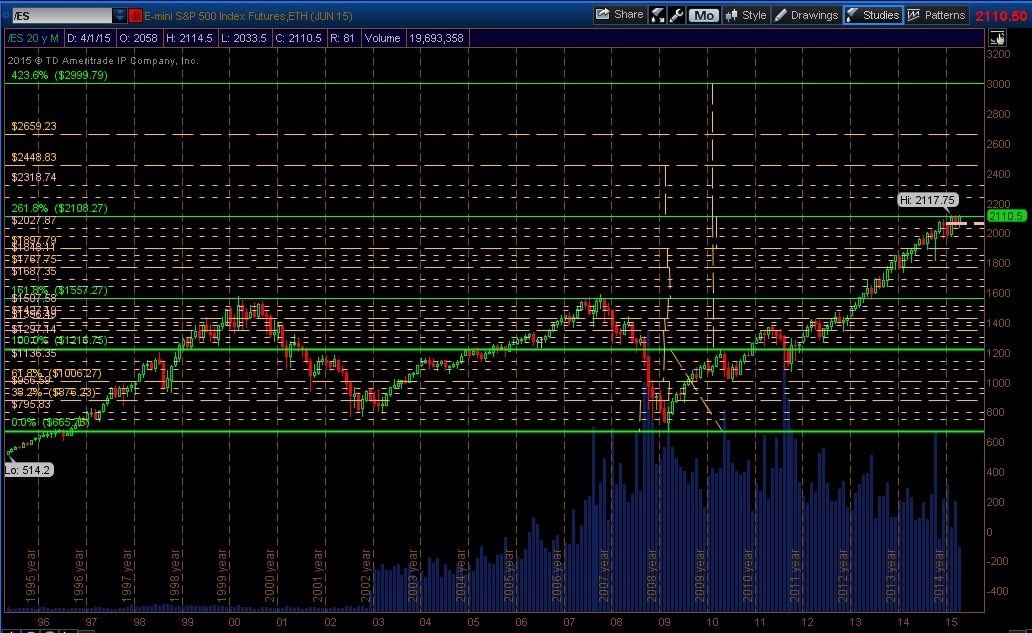1032x633 pixels.
Task: Select the $2659.23 price level label
Action: [34, 126]
